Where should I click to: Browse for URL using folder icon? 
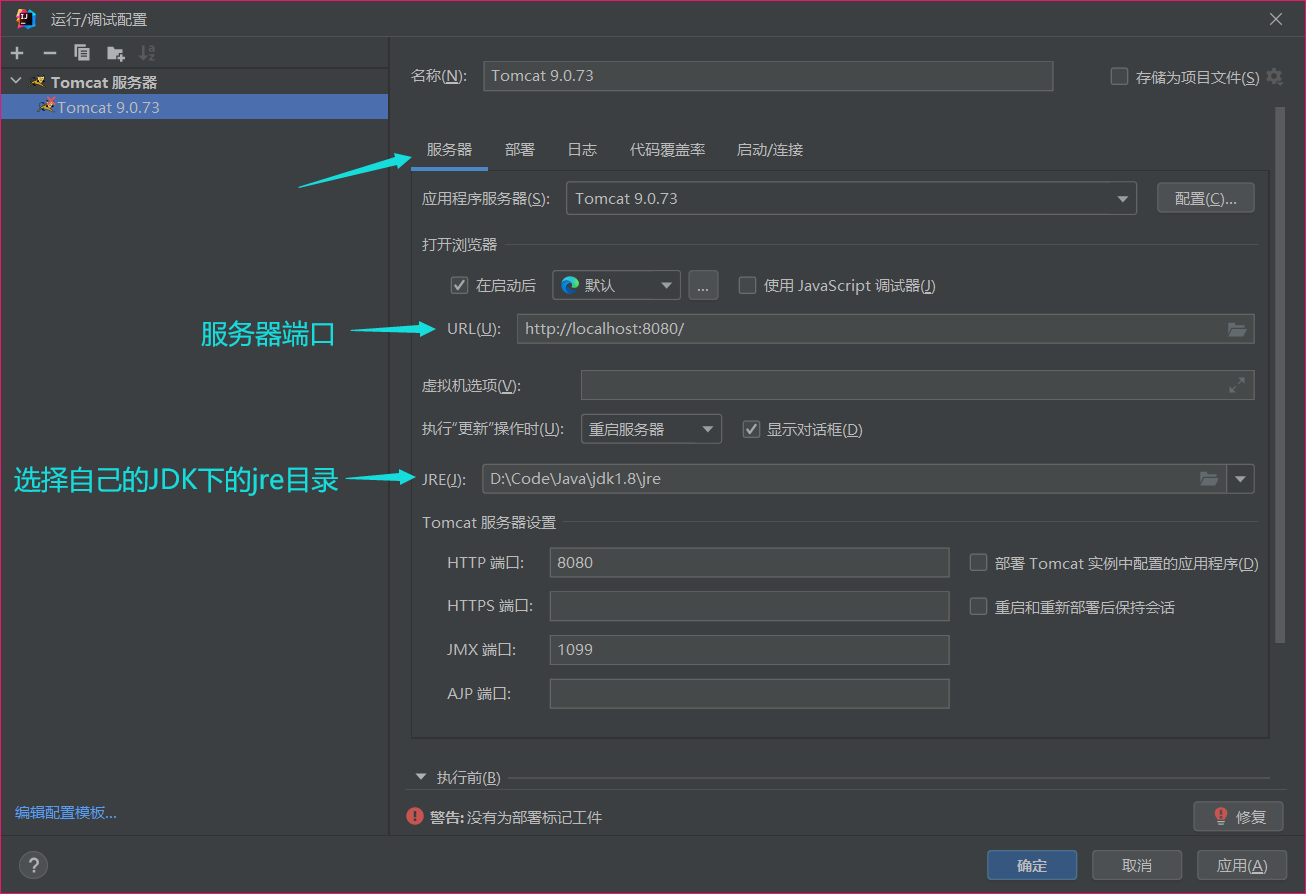point(1237,329)
